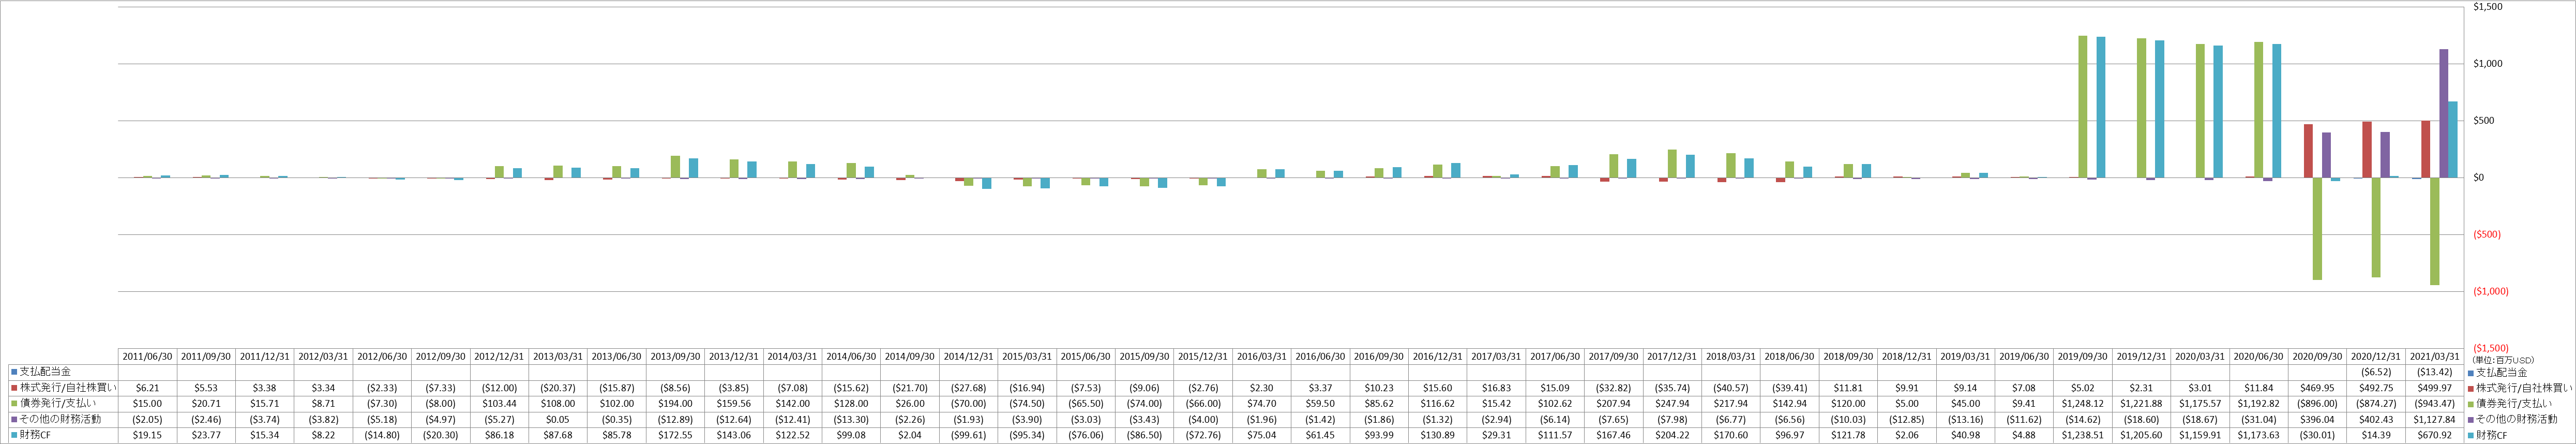Click the ($40.57) buyback cell
Viewport: 2576px width, 444px height.
tap(1732, 388)
